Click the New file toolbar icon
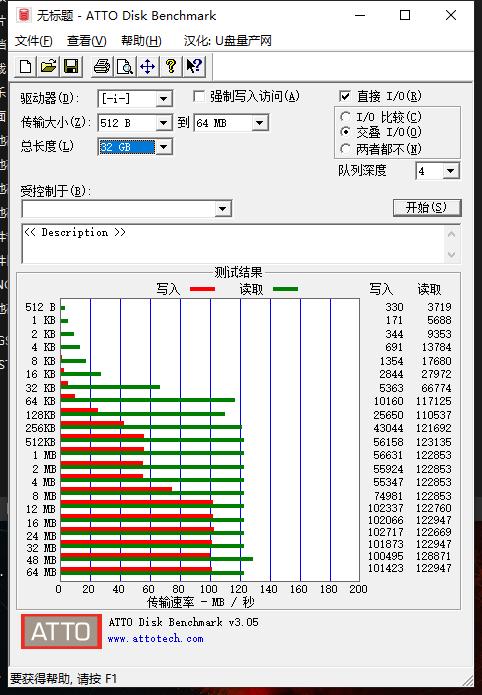Viewport: 482px width, 695px height. point(25,67)
